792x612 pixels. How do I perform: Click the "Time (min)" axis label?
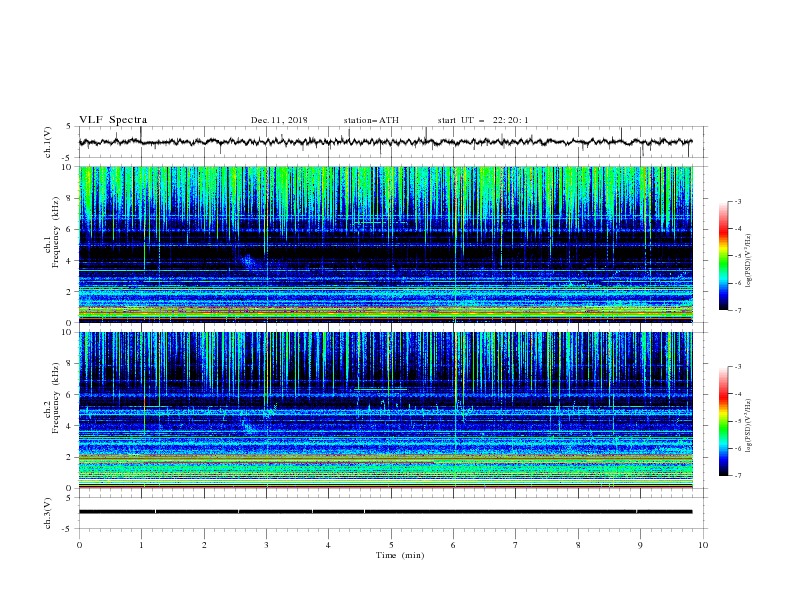(400, 555)
